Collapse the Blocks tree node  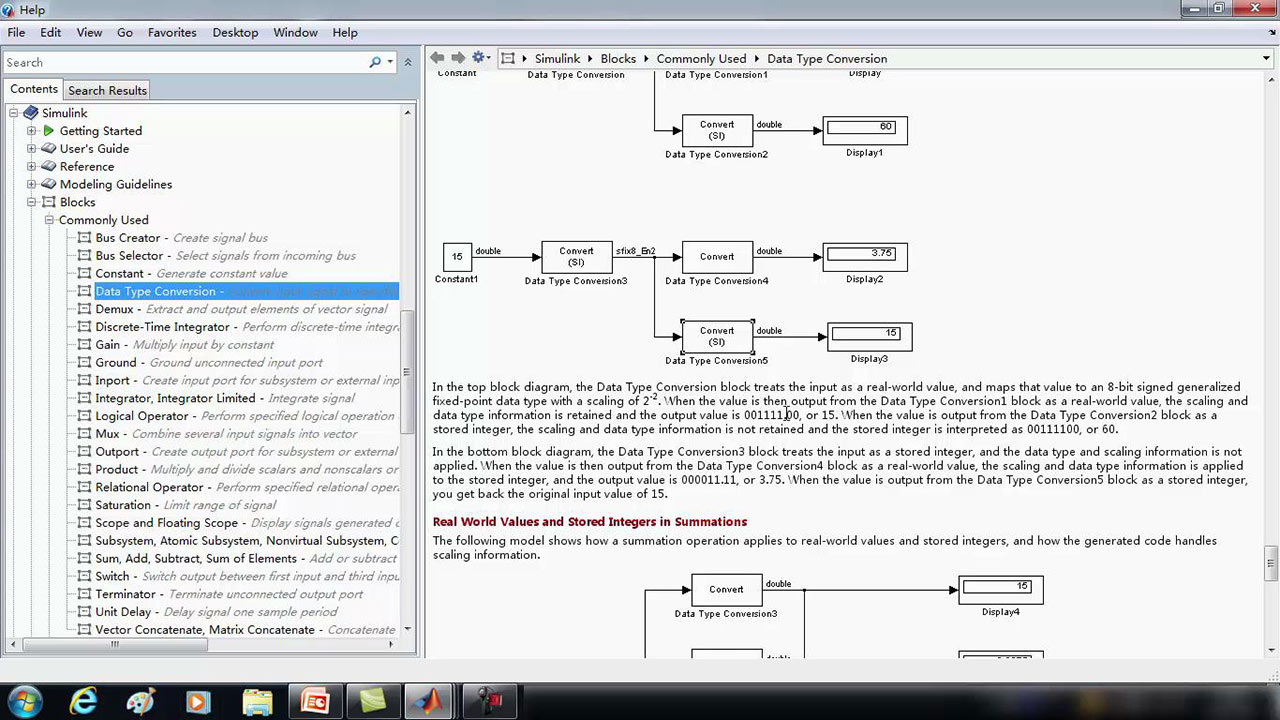click(31, 202)
